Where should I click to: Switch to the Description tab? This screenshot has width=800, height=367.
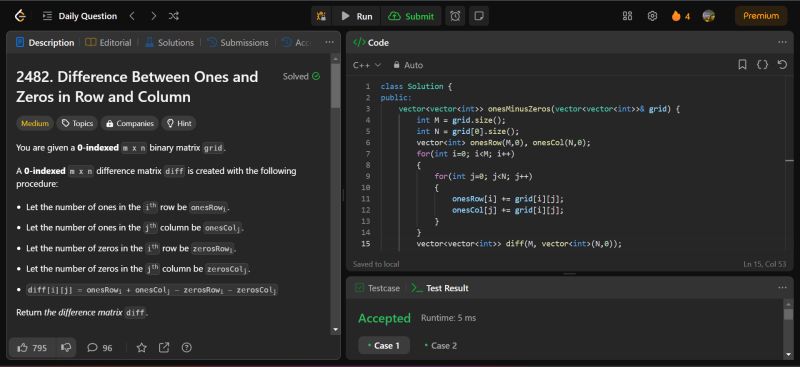click(x=45, y=43)
